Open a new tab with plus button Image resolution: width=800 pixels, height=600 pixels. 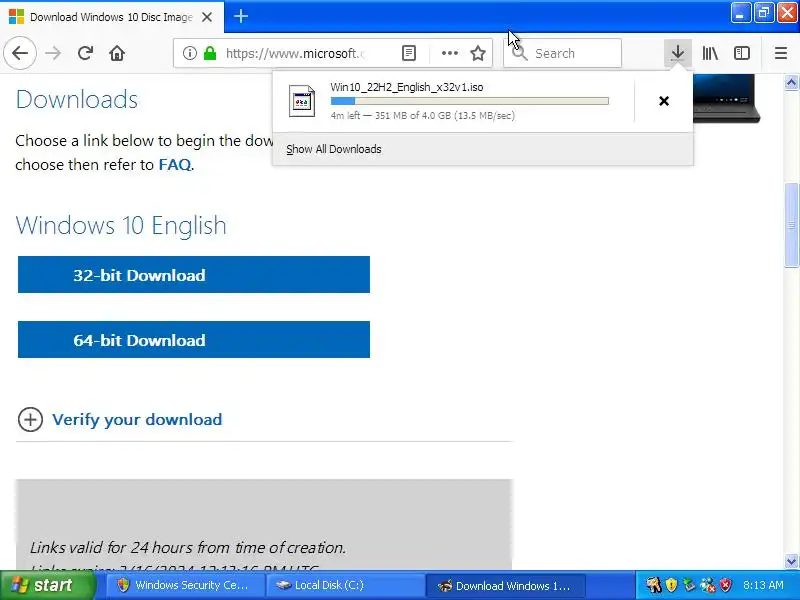241,16
